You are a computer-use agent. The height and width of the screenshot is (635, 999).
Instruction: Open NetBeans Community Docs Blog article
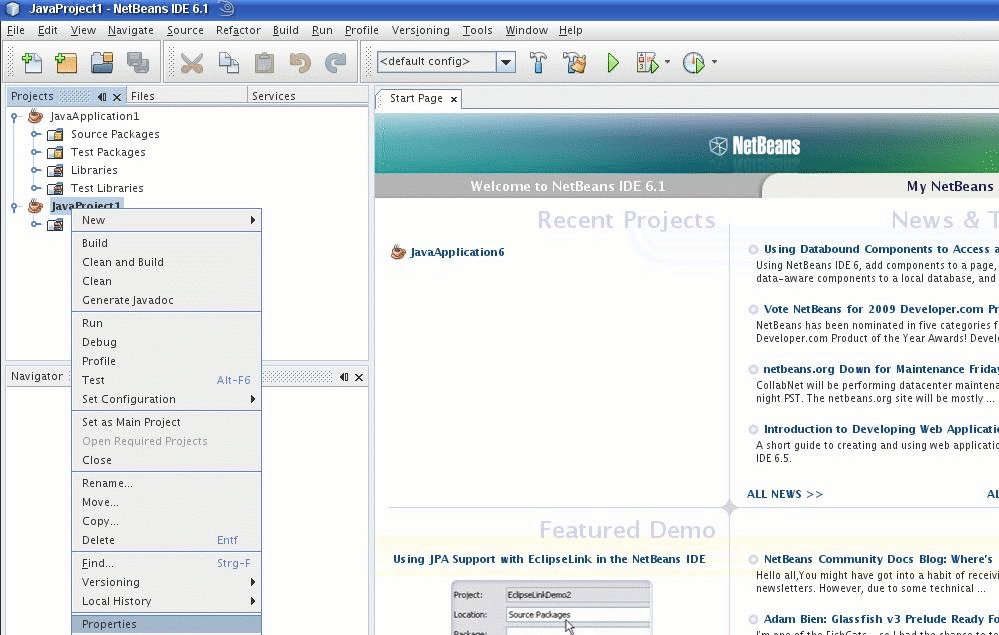tap(878, 559)
